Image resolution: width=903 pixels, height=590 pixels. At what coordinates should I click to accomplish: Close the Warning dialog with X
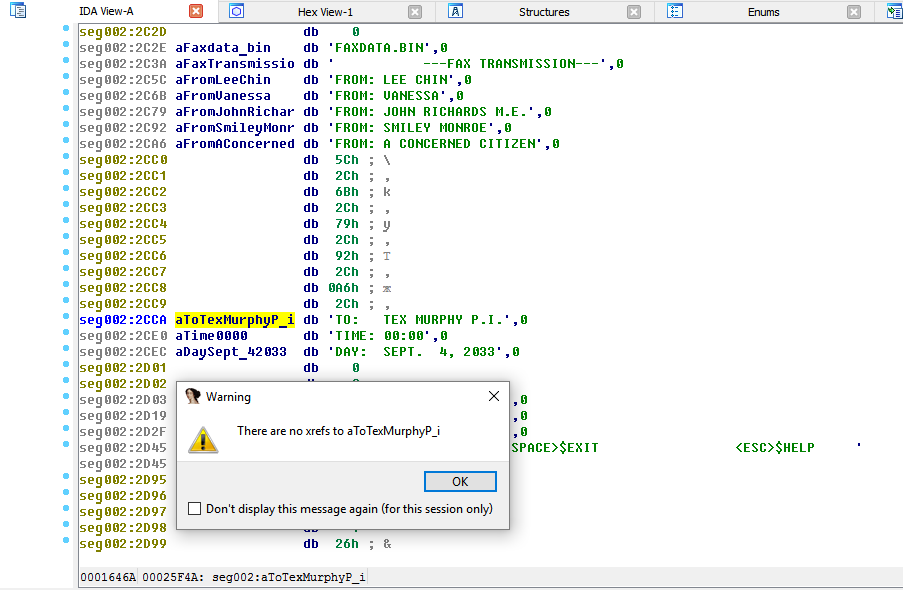494,396
